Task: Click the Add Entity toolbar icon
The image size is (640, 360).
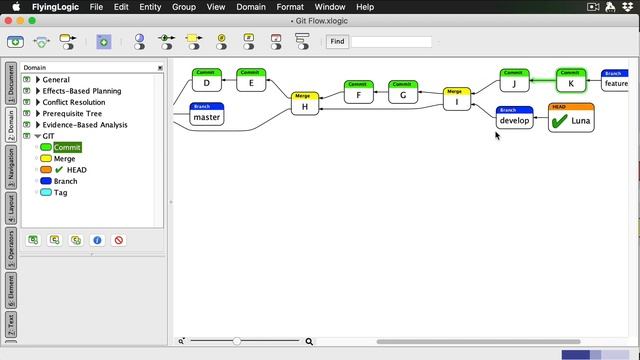Action: [16, 42]
